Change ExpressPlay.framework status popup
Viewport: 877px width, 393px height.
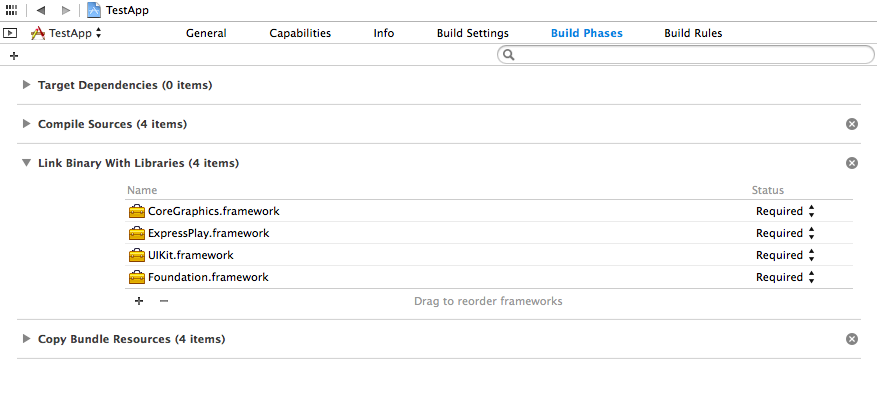[x=785, y=233]
